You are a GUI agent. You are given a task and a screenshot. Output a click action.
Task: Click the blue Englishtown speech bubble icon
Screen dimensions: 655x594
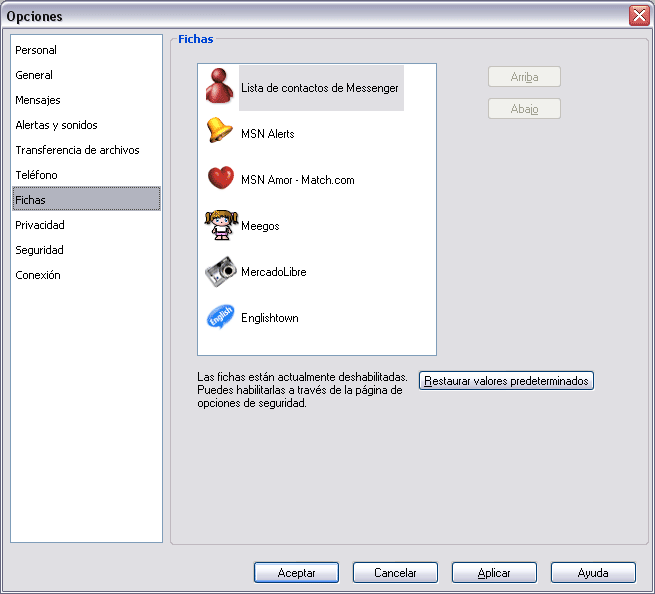click(x=220, y=317)
